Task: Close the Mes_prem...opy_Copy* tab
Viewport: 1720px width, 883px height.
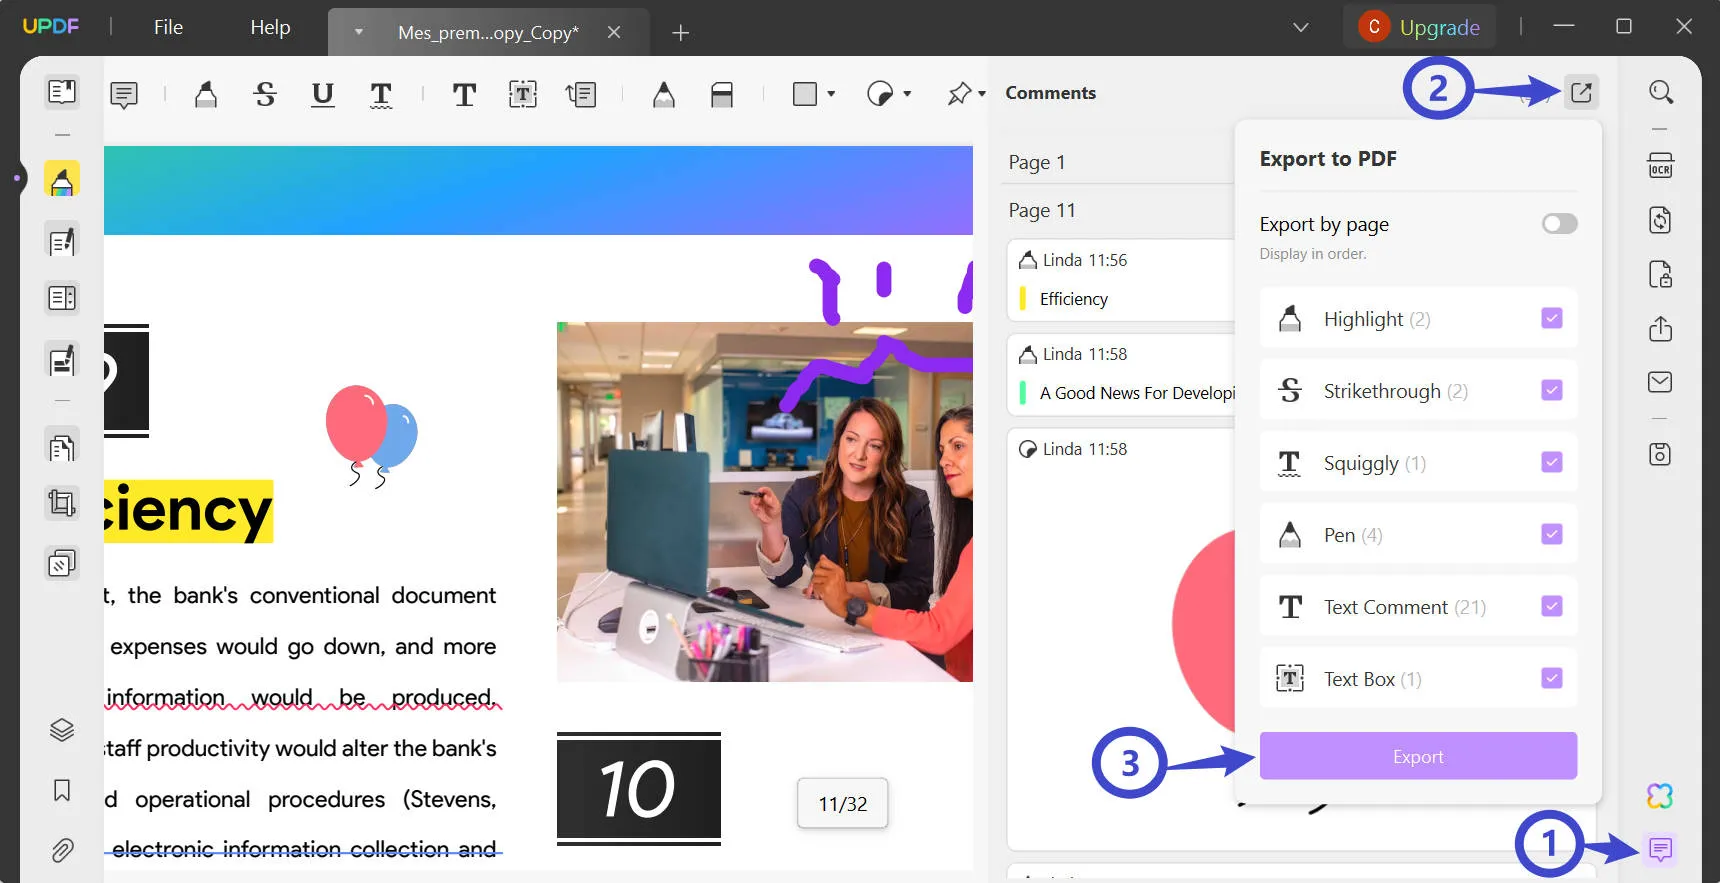Action: coord(614,33)
